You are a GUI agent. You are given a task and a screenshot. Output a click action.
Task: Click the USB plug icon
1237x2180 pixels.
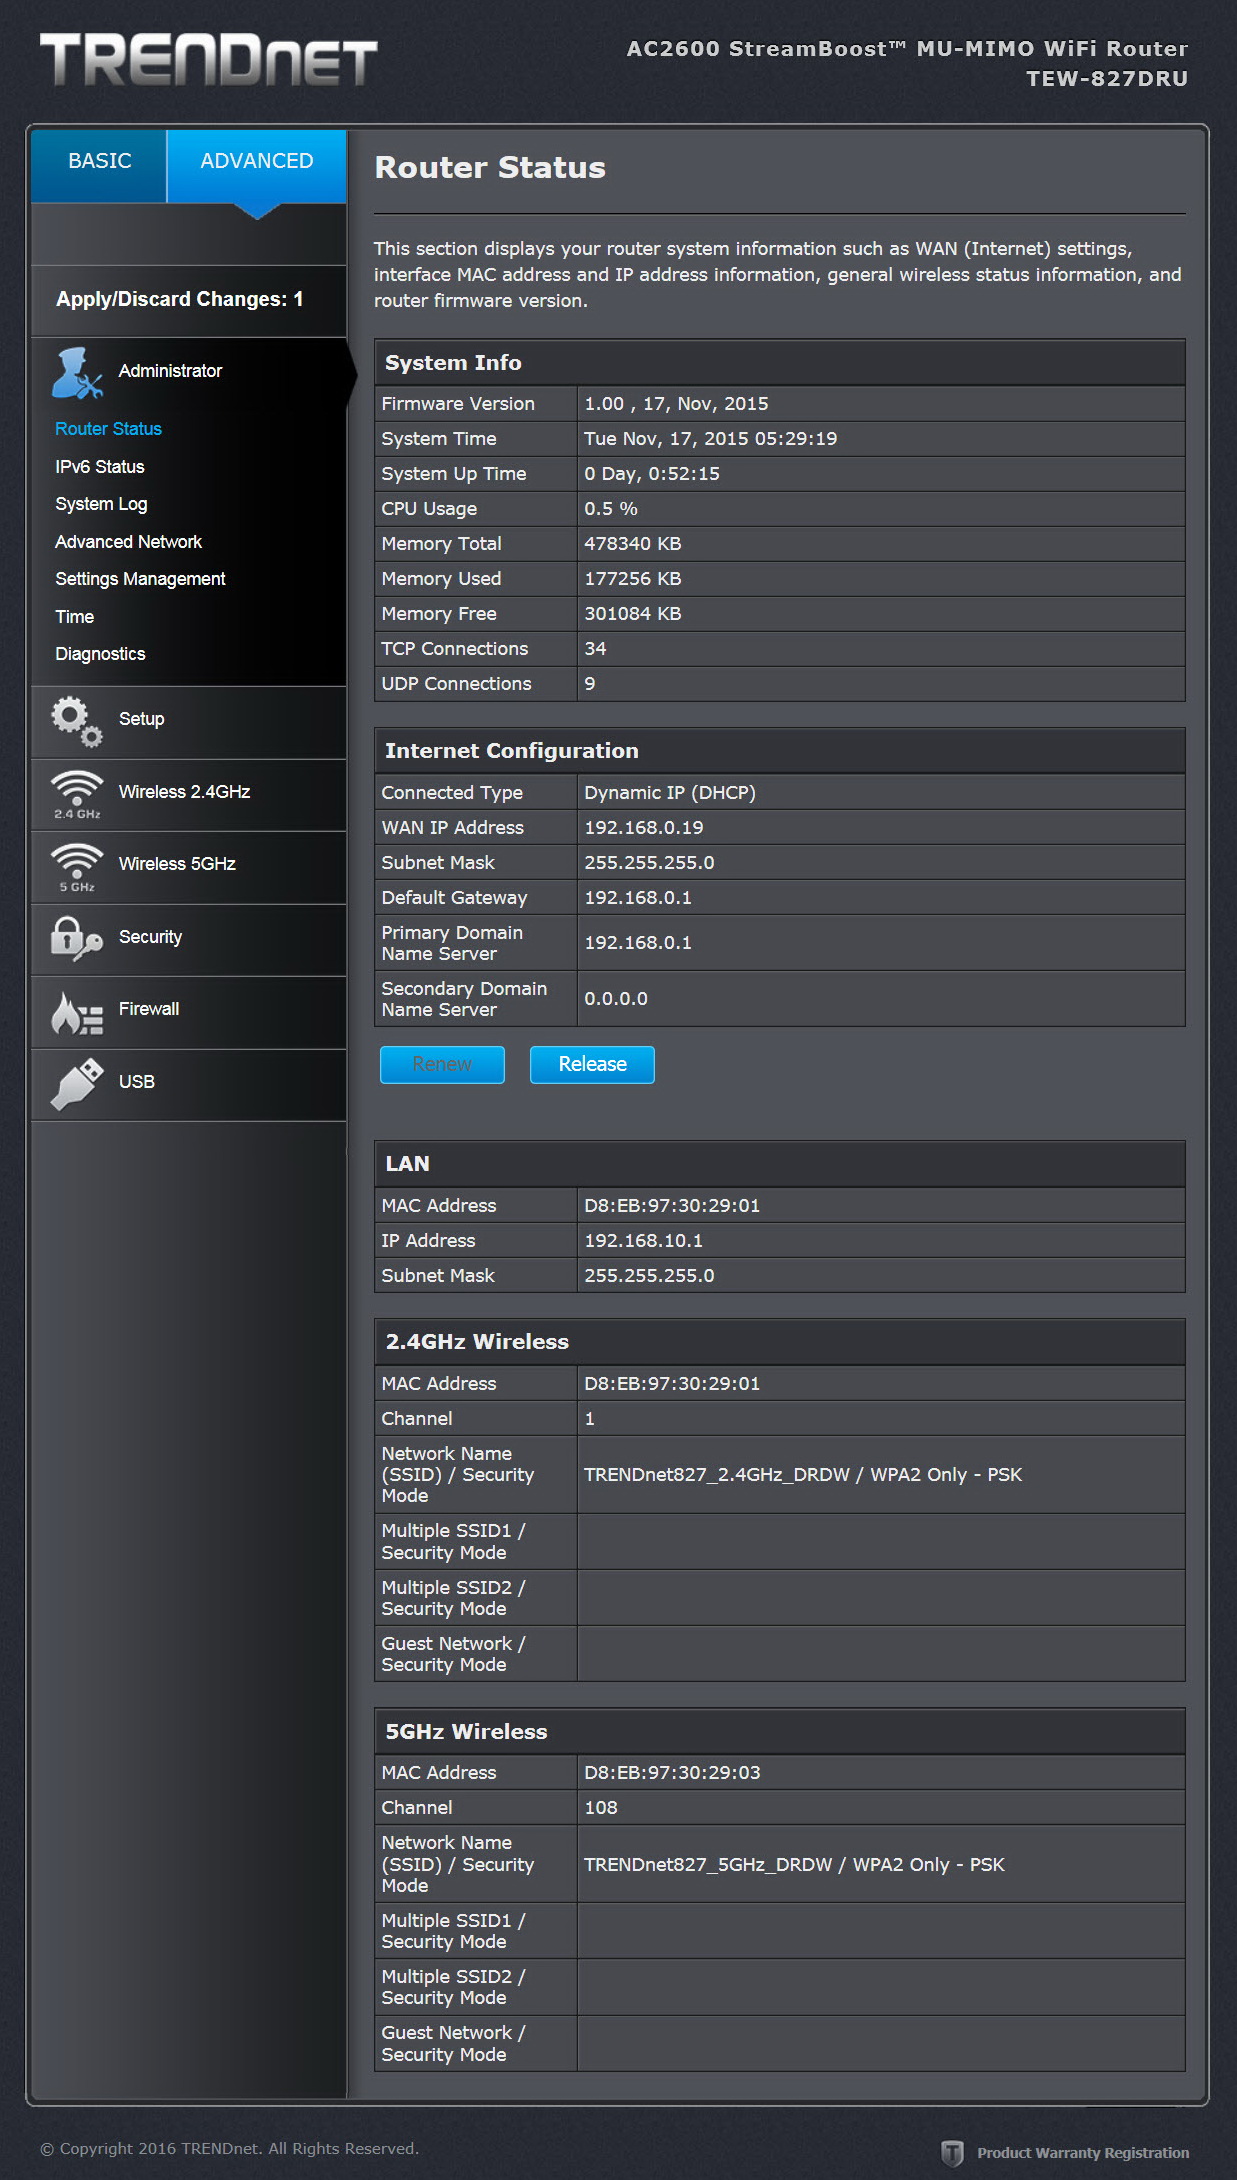pyautogui.click(x=77, y=1084)
